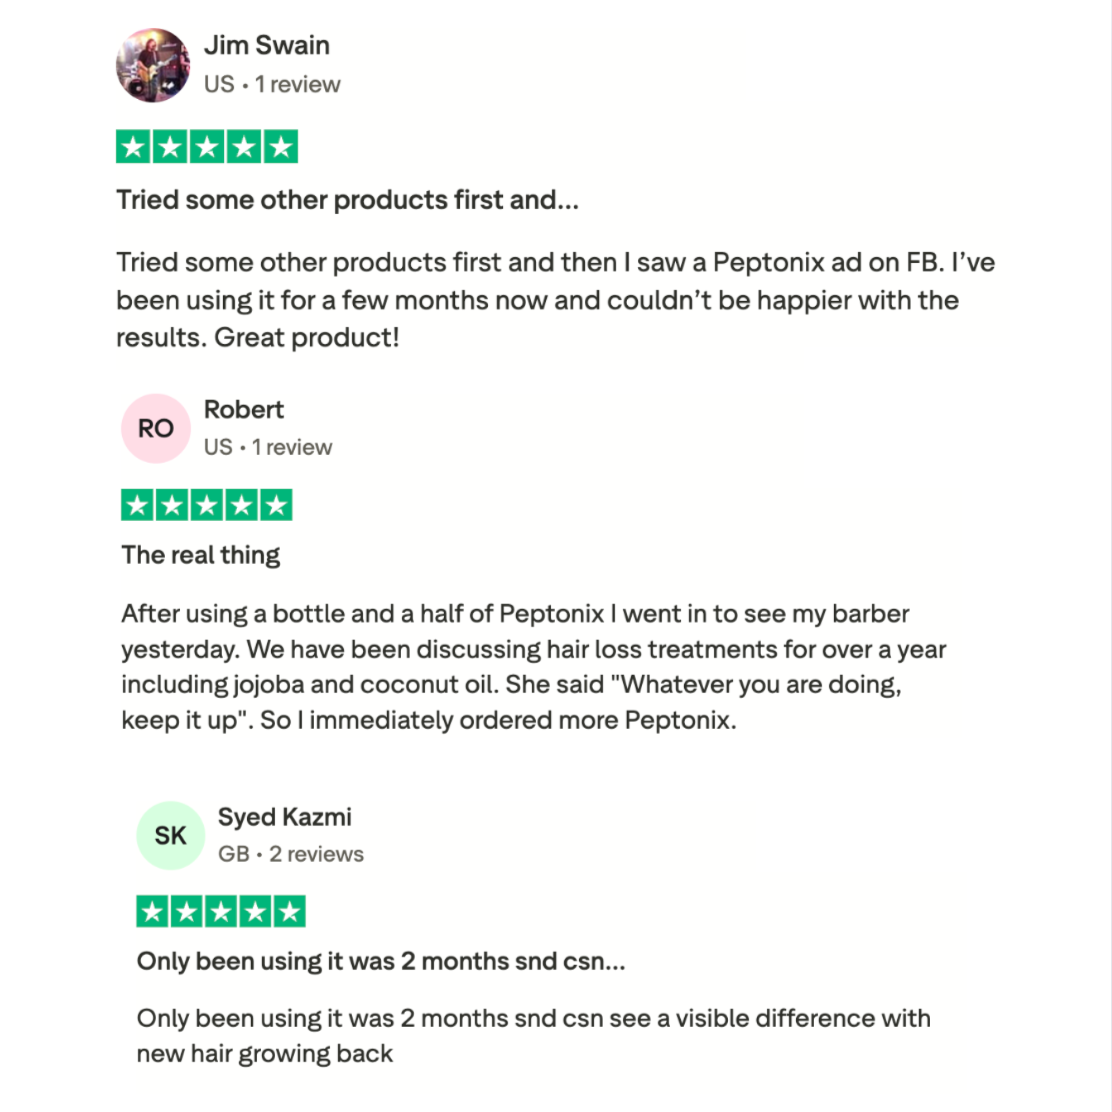Screen dimensions: 1112x1112
Task: Click the last star in Syed Kazmi's rating
Action: pos(289,911)
